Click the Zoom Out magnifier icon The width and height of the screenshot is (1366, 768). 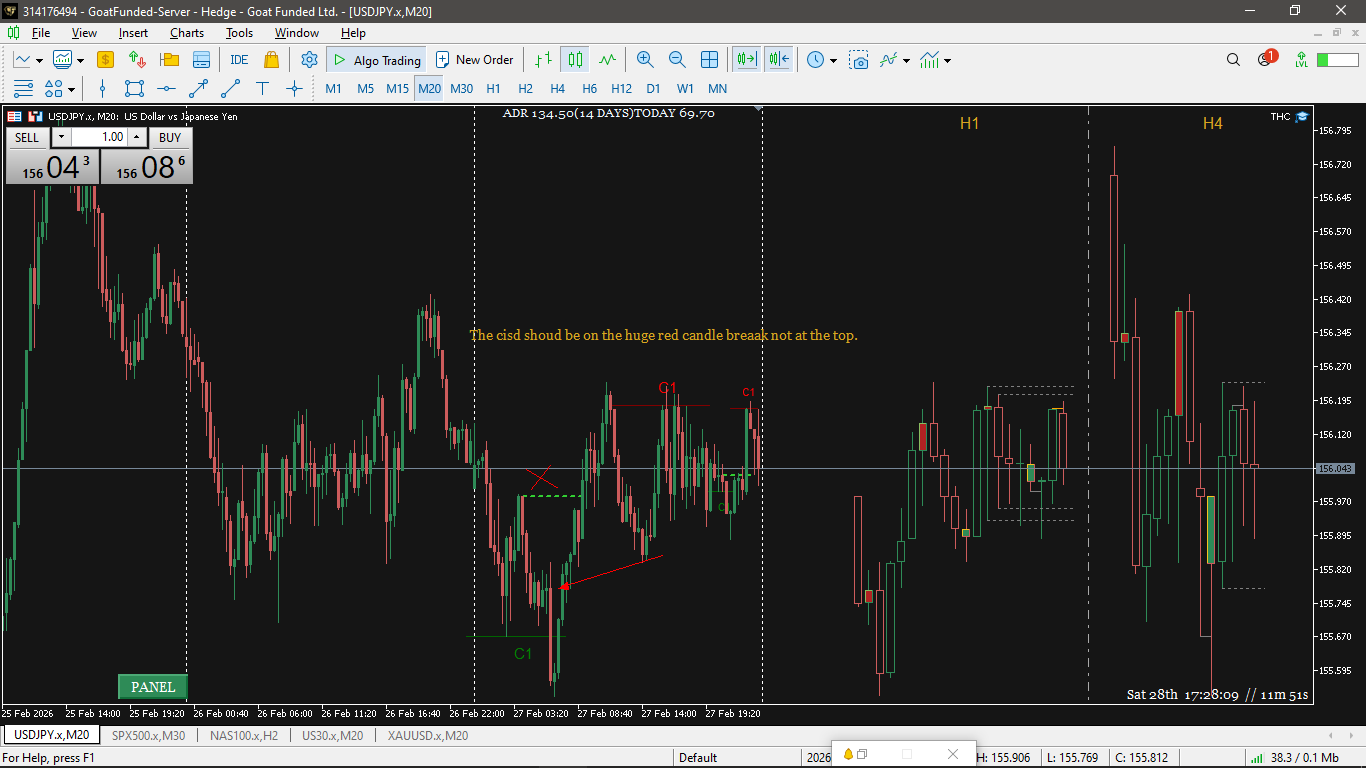(677, 60)
